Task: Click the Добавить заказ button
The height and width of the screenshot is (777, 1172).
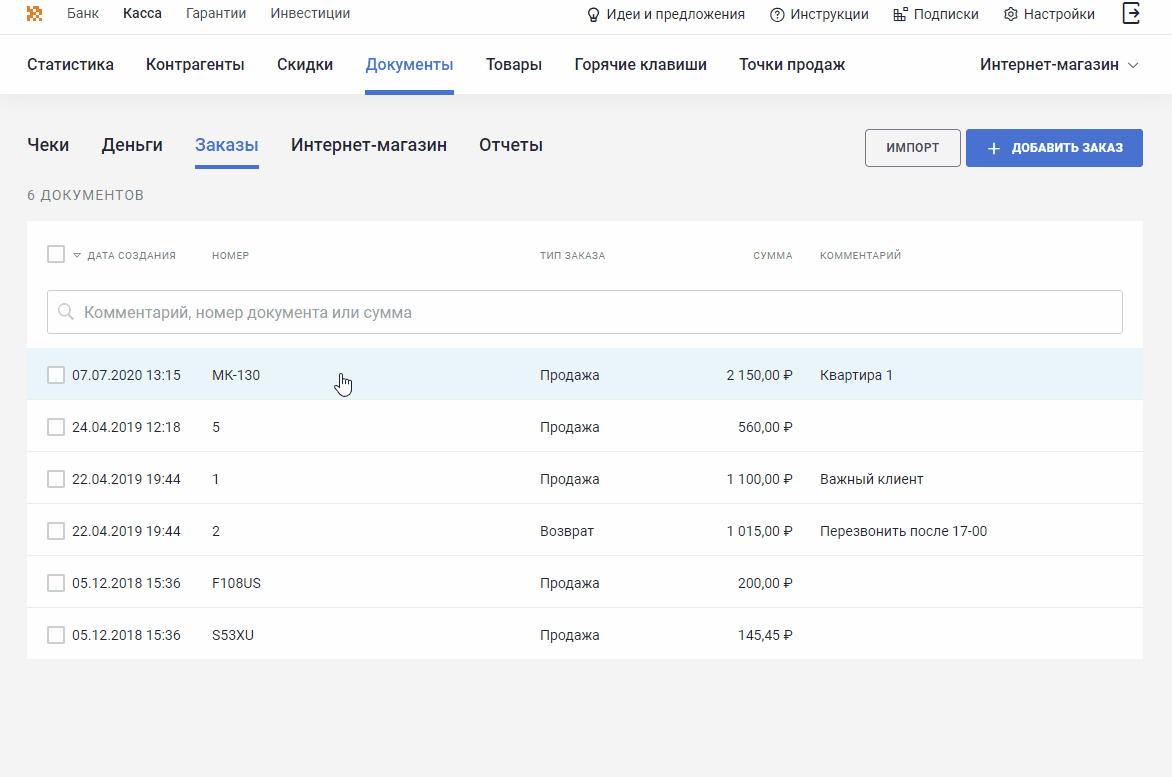Action: (x=1054, y=148)
